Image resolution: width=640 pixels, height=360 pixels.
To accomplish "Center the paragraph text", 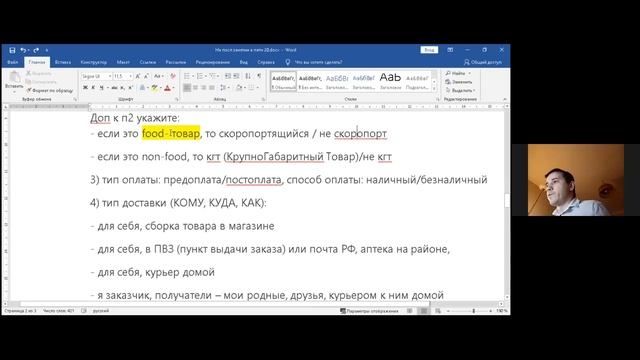I will point(196,88).
